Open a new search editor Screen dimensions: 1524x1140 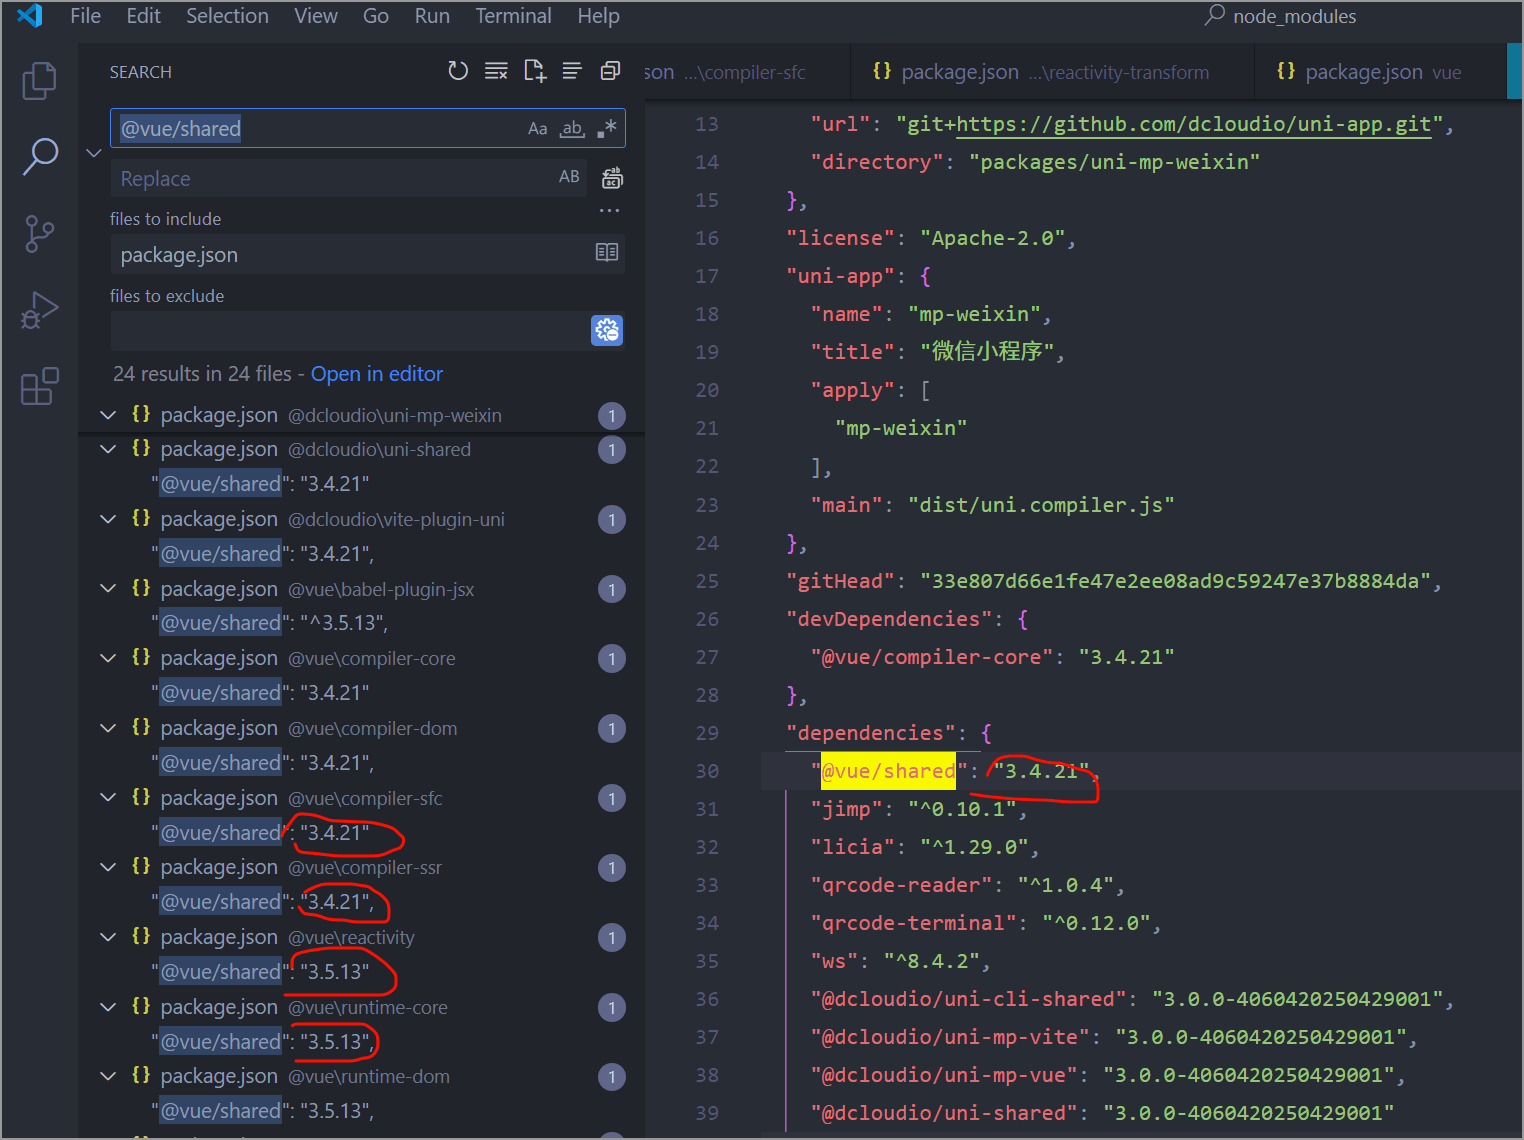click(535, 71)
